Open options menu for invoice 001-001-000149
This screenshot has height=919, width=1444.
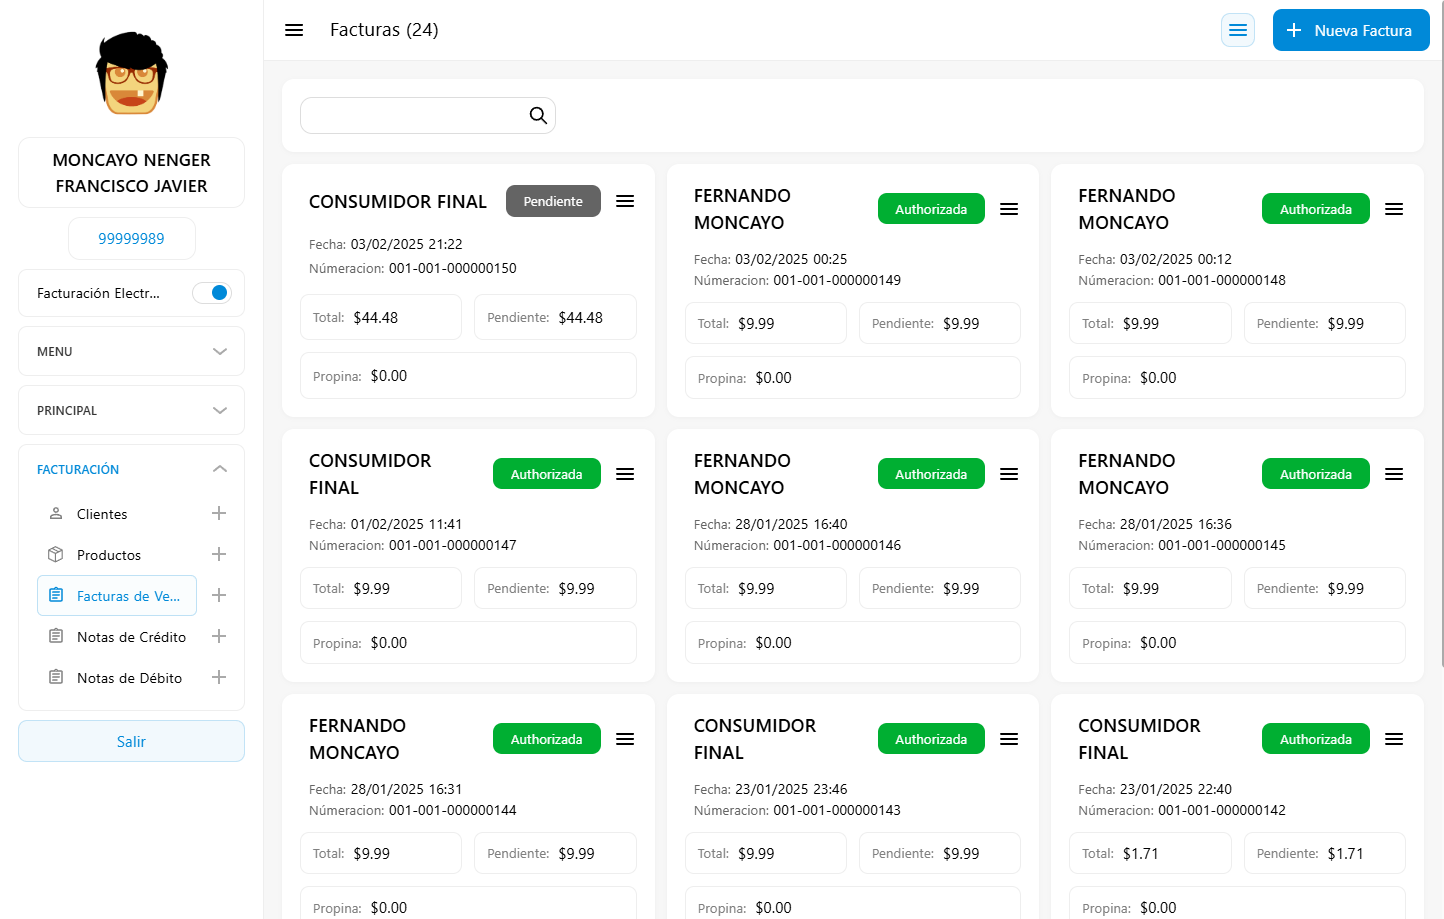coord(1009,209)
